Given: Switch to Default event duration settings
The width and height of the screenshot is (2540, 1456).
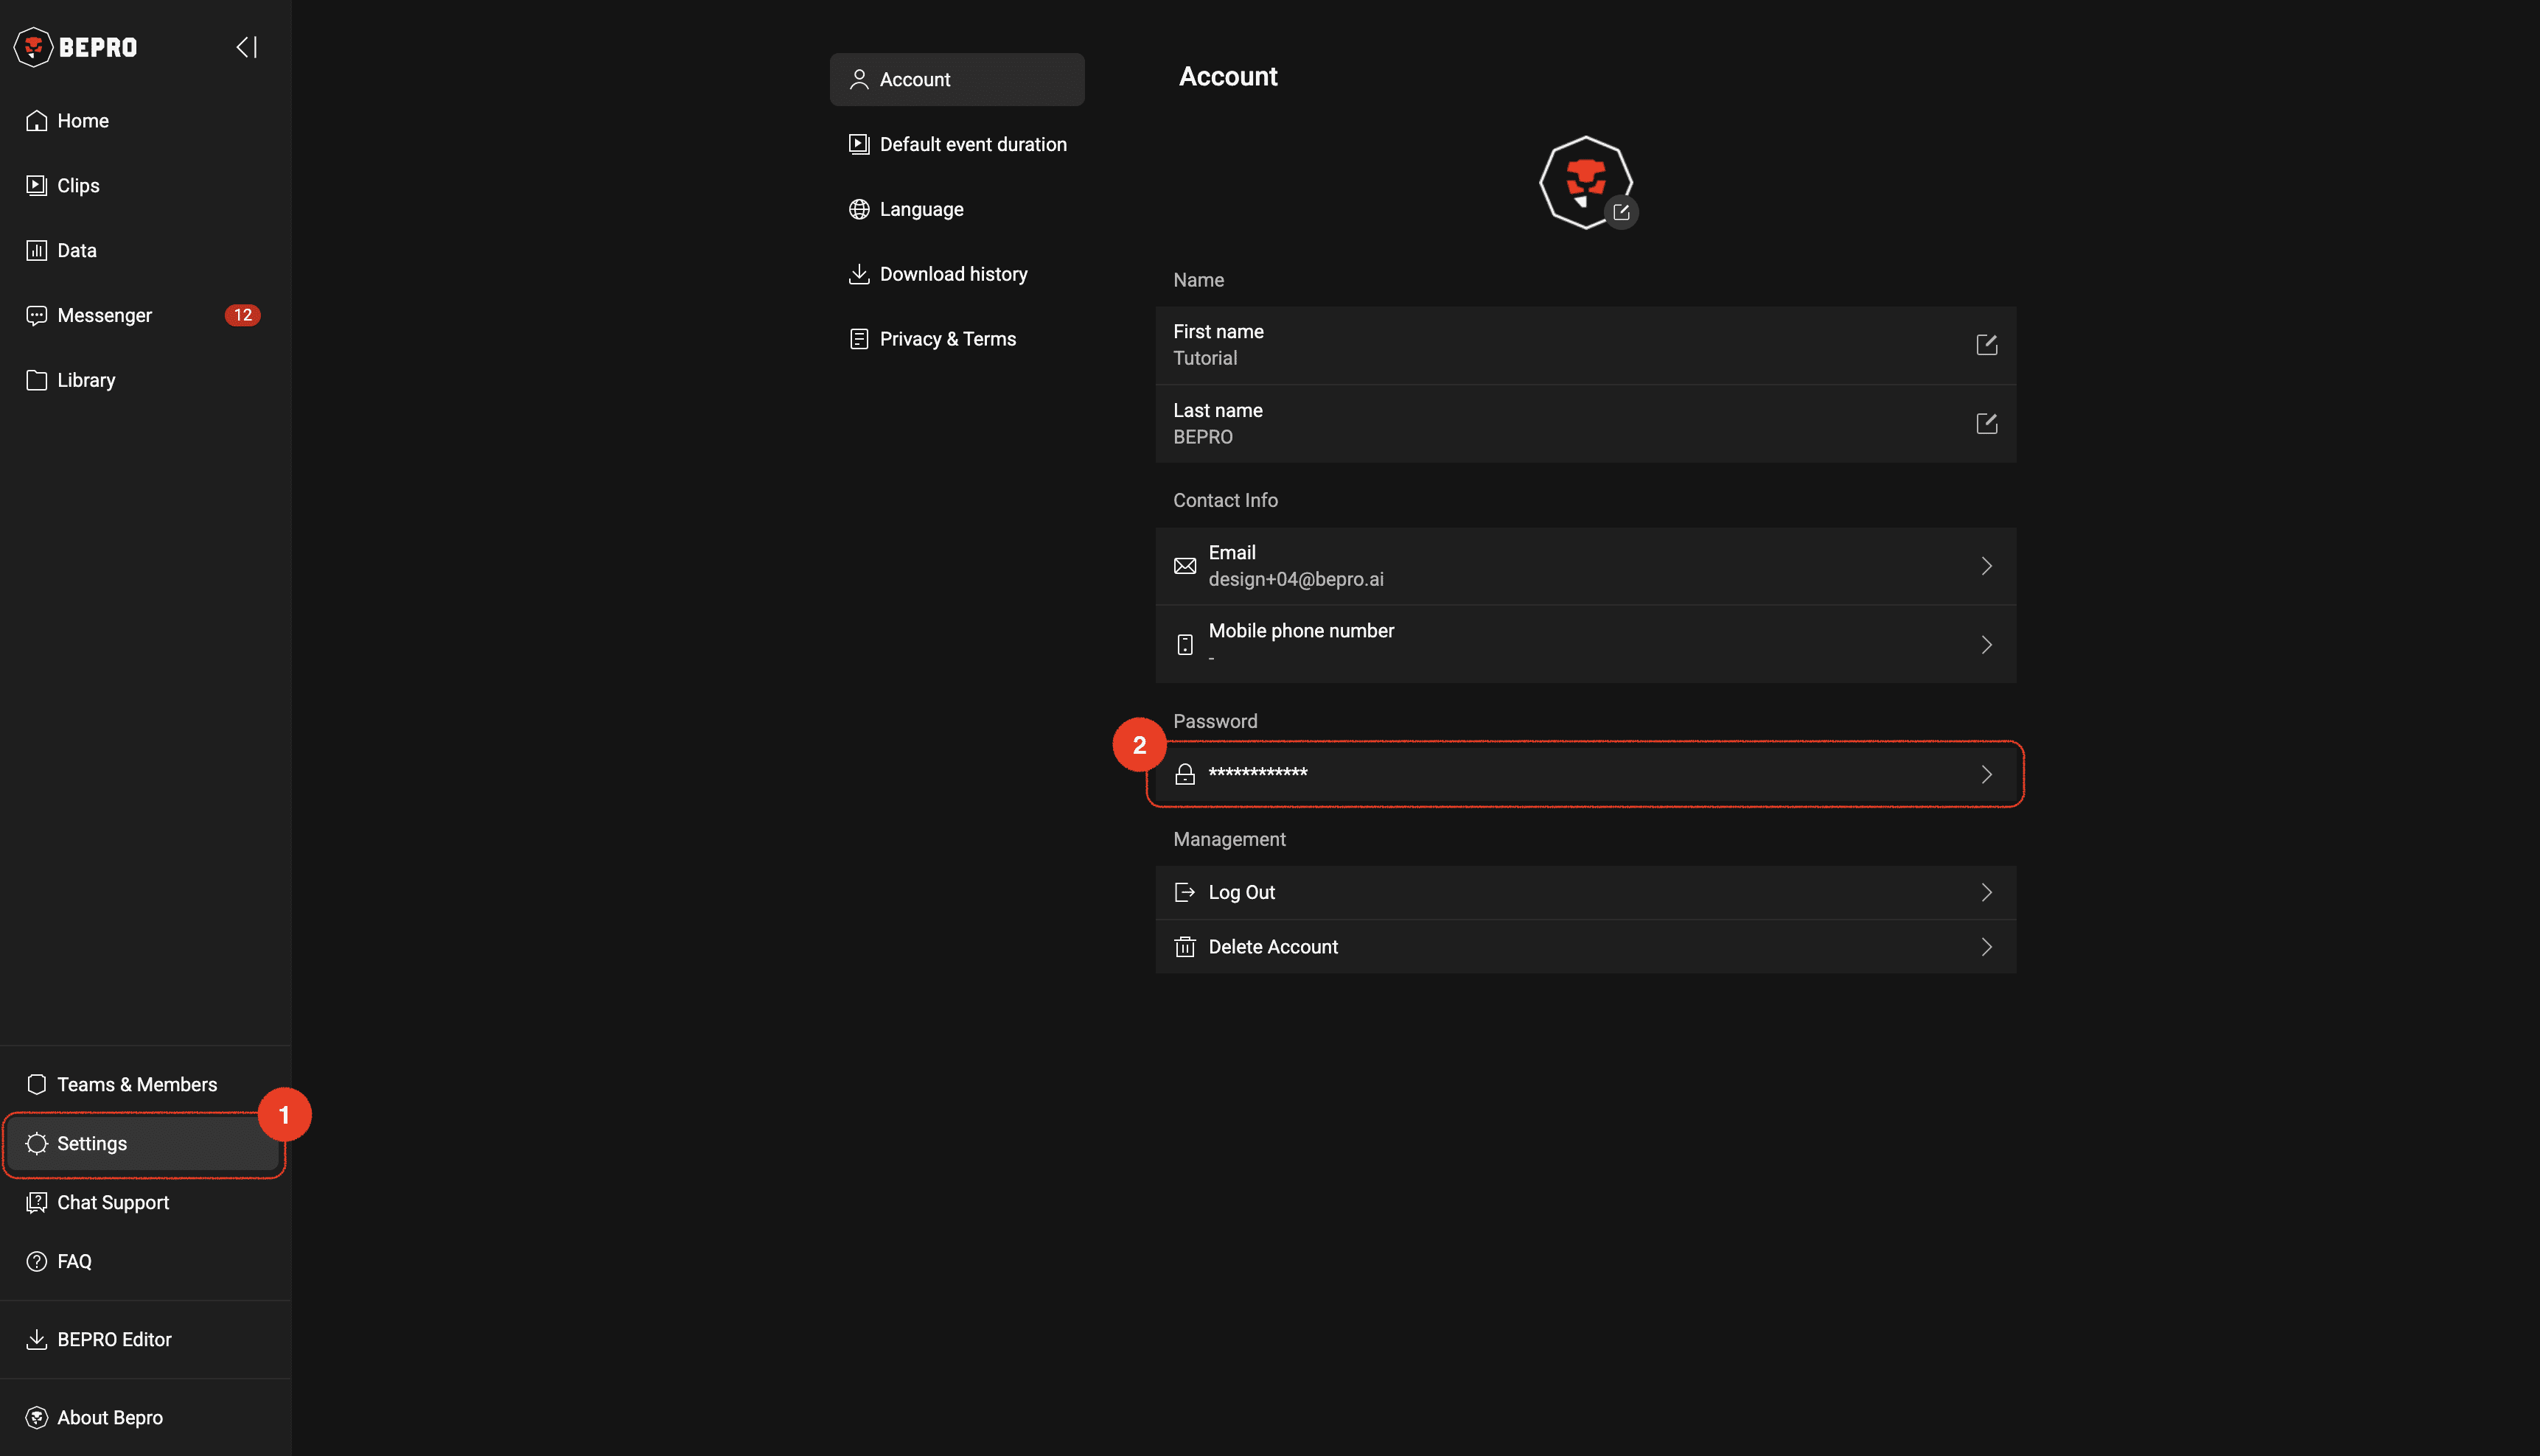Looking at the screenshot, I should point(972,144).
